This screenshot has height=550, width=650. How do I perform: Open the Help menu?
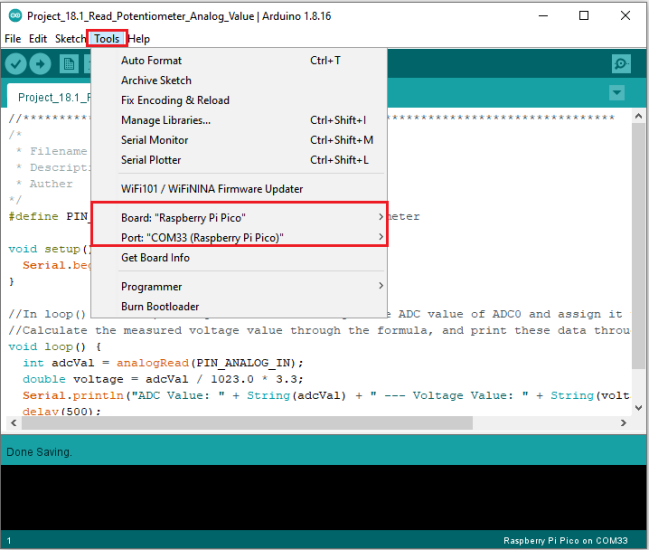139,39
